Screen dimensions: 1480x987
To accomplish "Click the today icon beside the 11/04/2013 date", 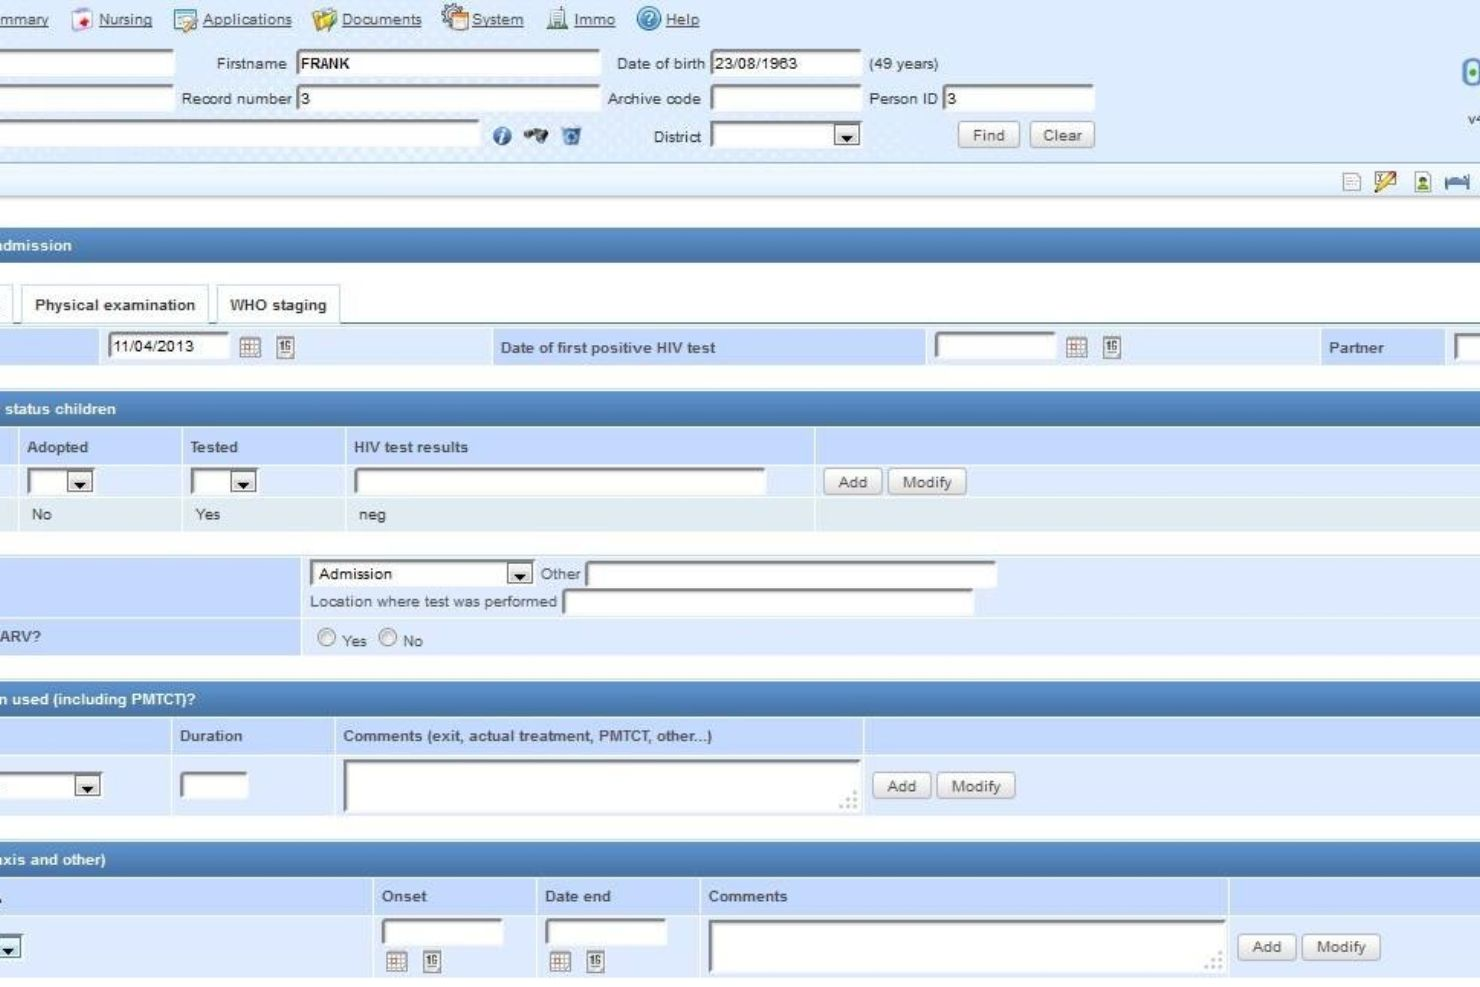I will point(286,347).
